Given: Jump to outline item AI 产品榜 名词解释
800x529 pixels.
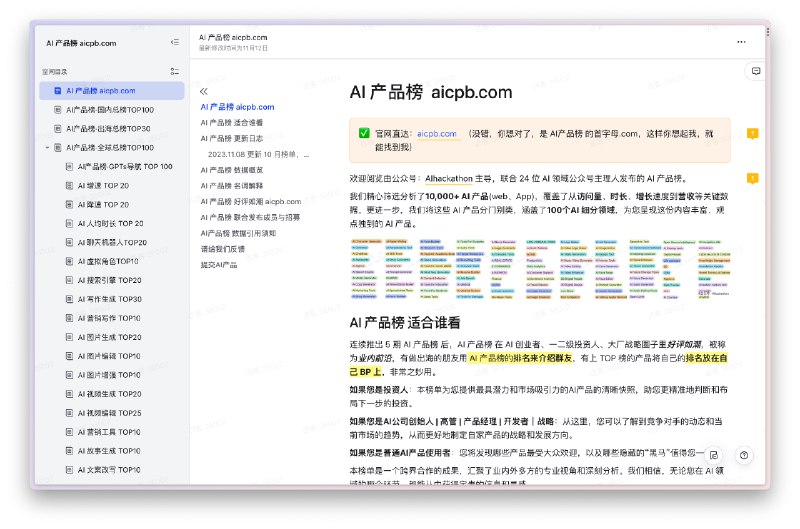Looking at the screenshot, I should pos(232,186).
